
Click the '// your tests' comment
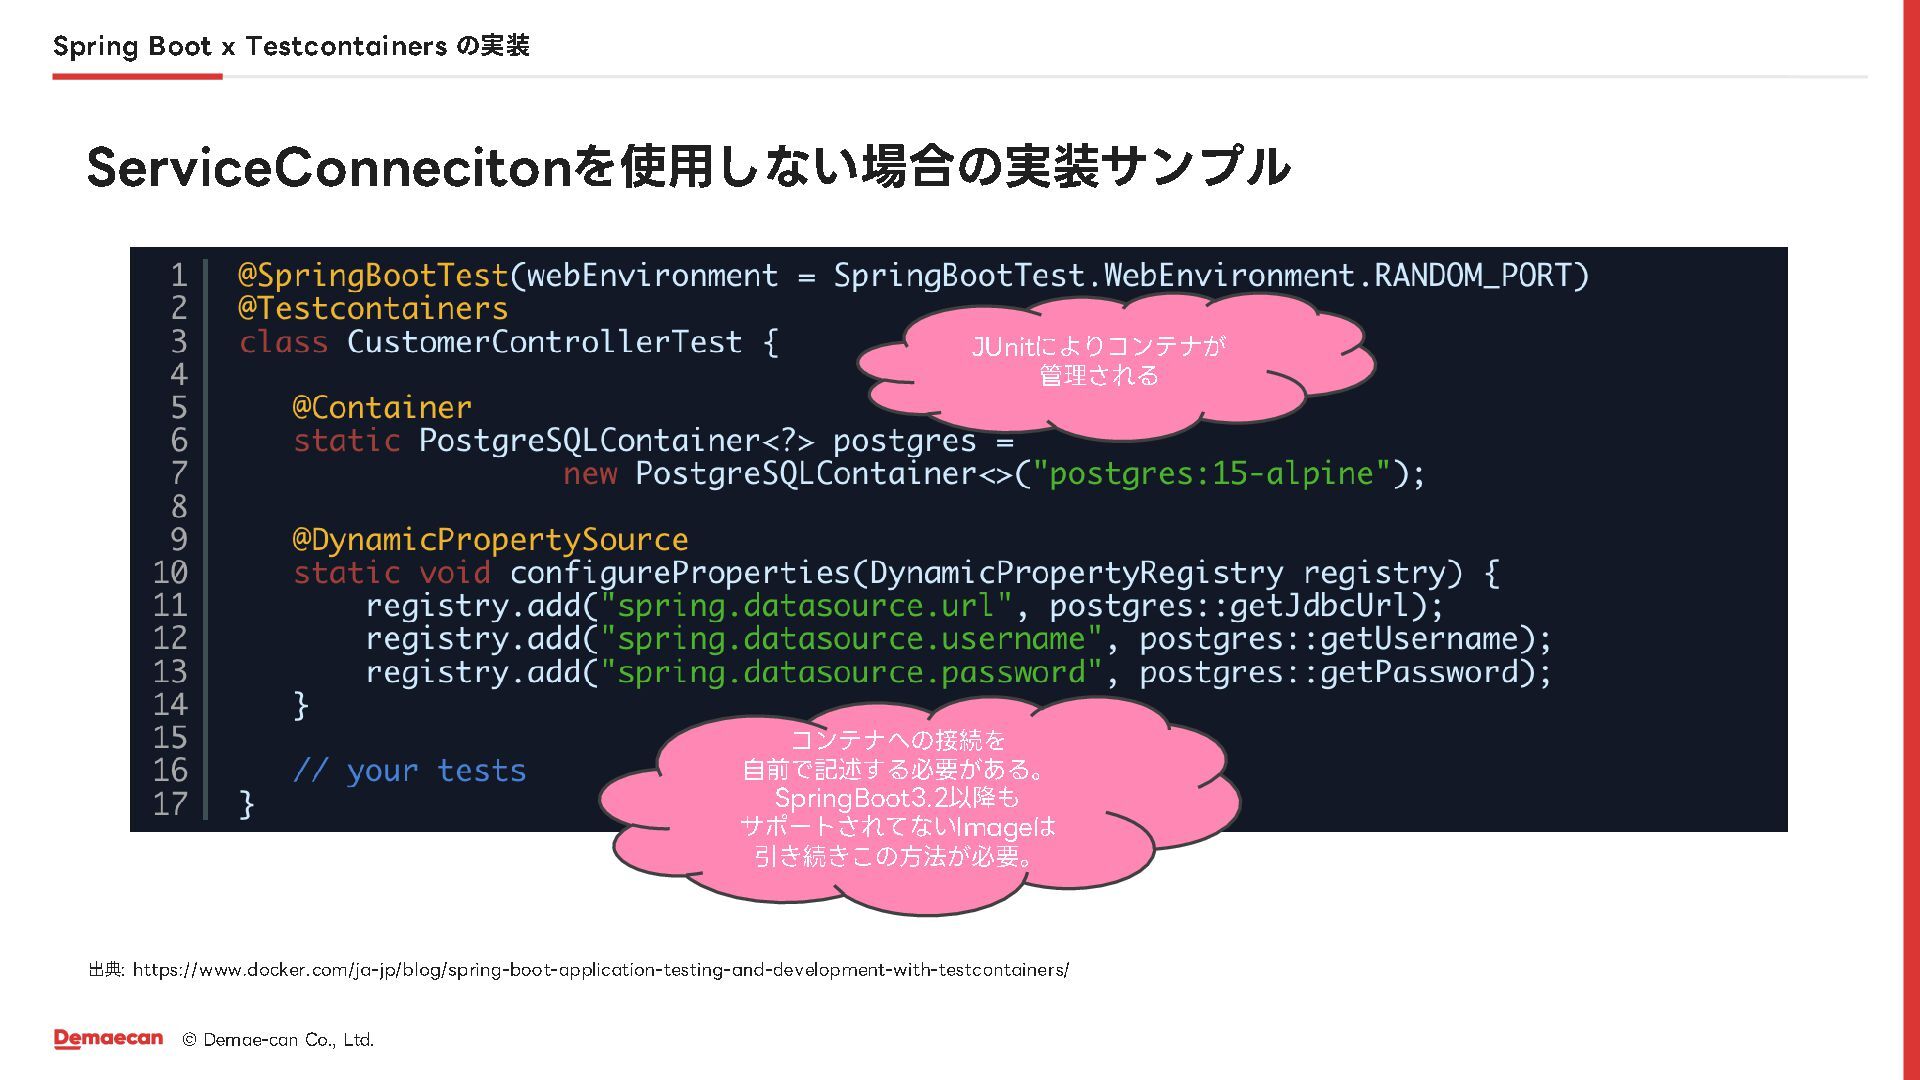[x=409, y=771]
